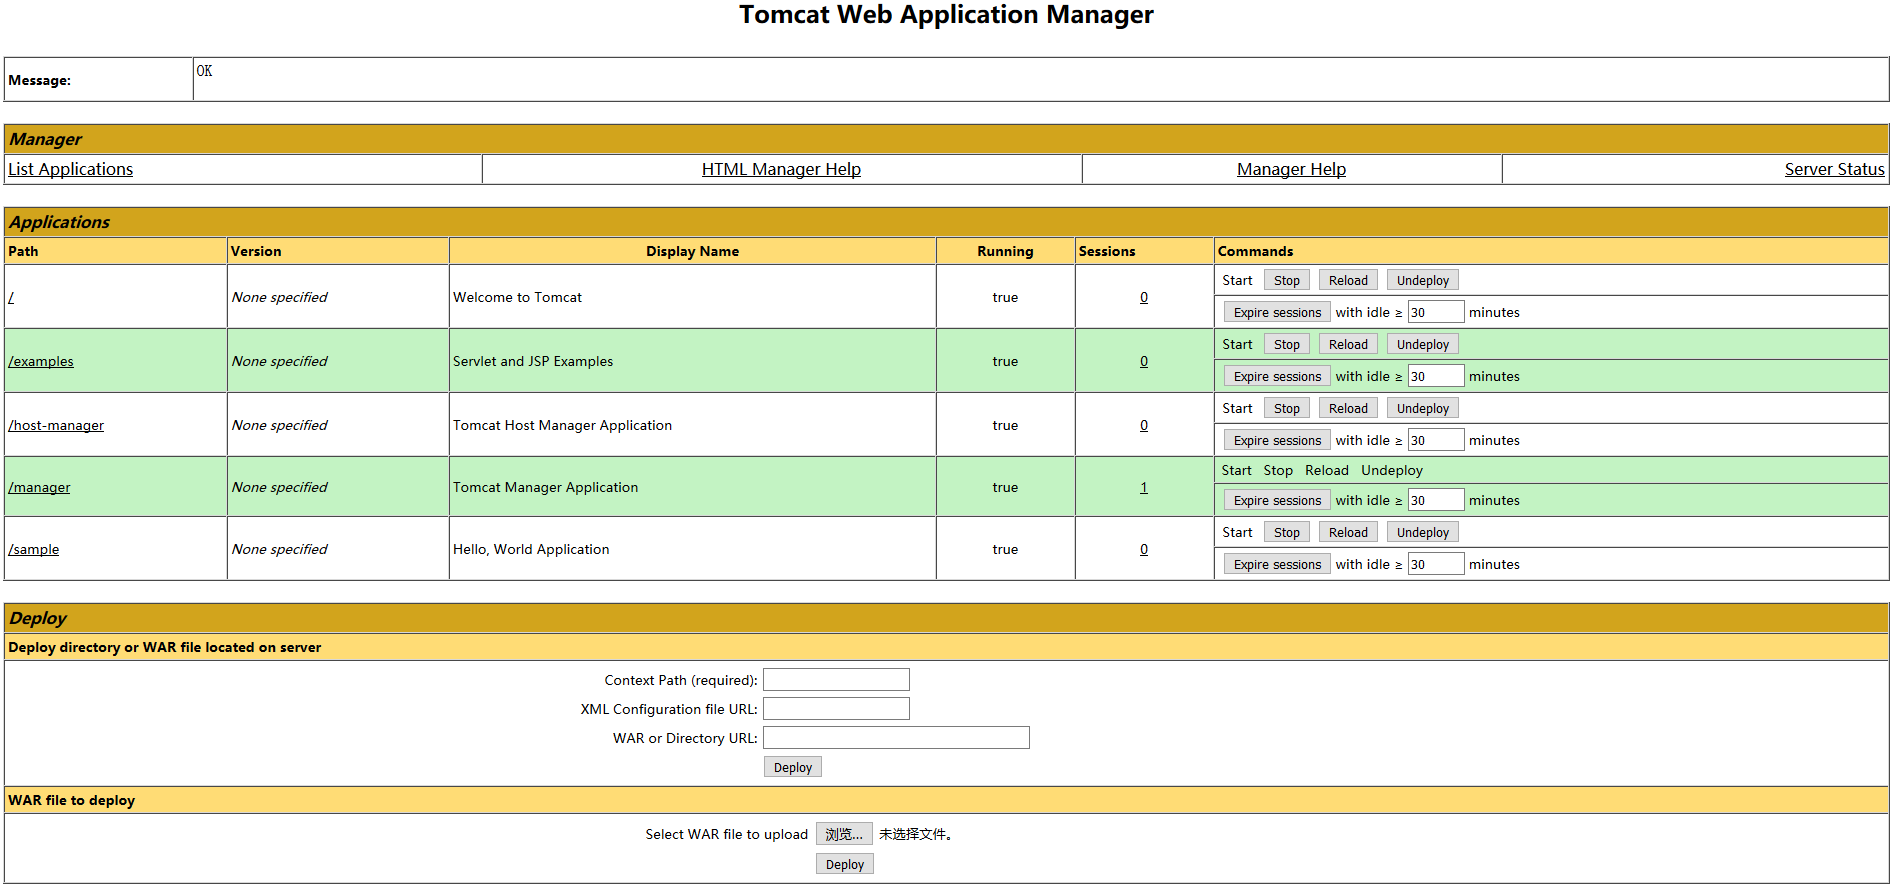
Task: Open the /manager application link
Action: [x=39, y=487]
